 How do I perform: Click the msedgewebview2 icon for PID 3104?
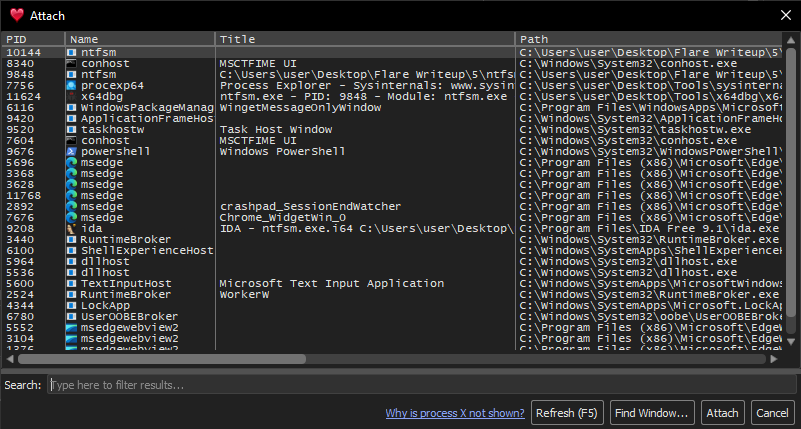[72, 339]
